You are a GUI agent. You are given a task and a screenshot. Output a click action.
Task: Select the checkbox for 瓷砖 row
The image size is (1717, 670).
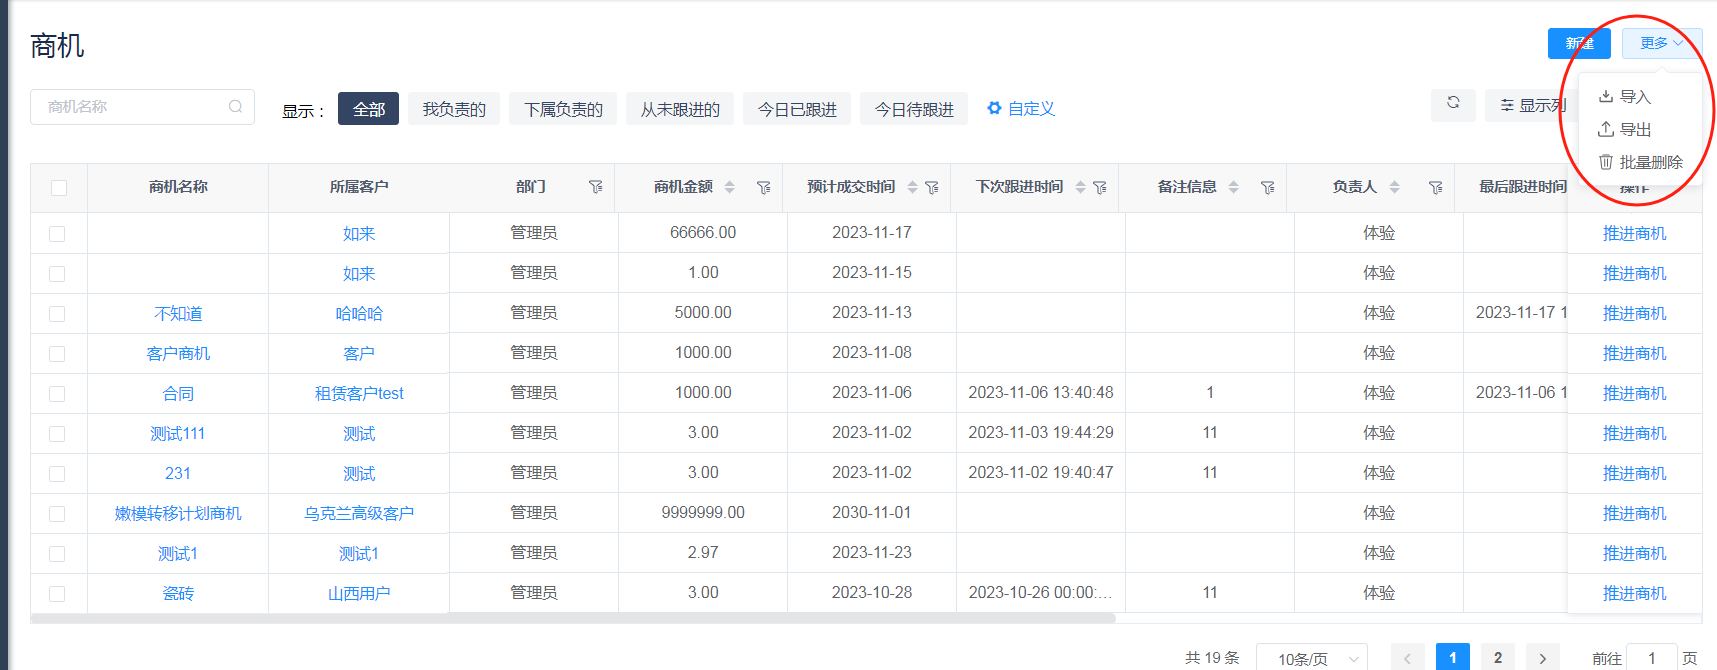tap(57, 594)
